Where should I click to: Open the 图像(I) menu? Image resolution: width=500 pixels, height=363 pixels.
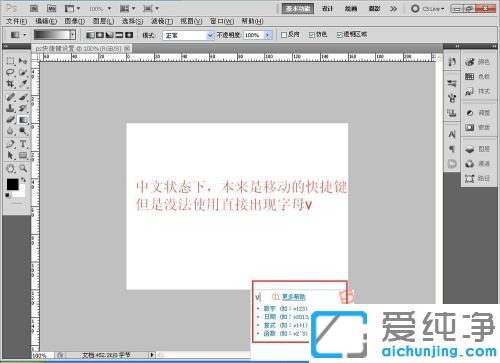tap(74, 21)
